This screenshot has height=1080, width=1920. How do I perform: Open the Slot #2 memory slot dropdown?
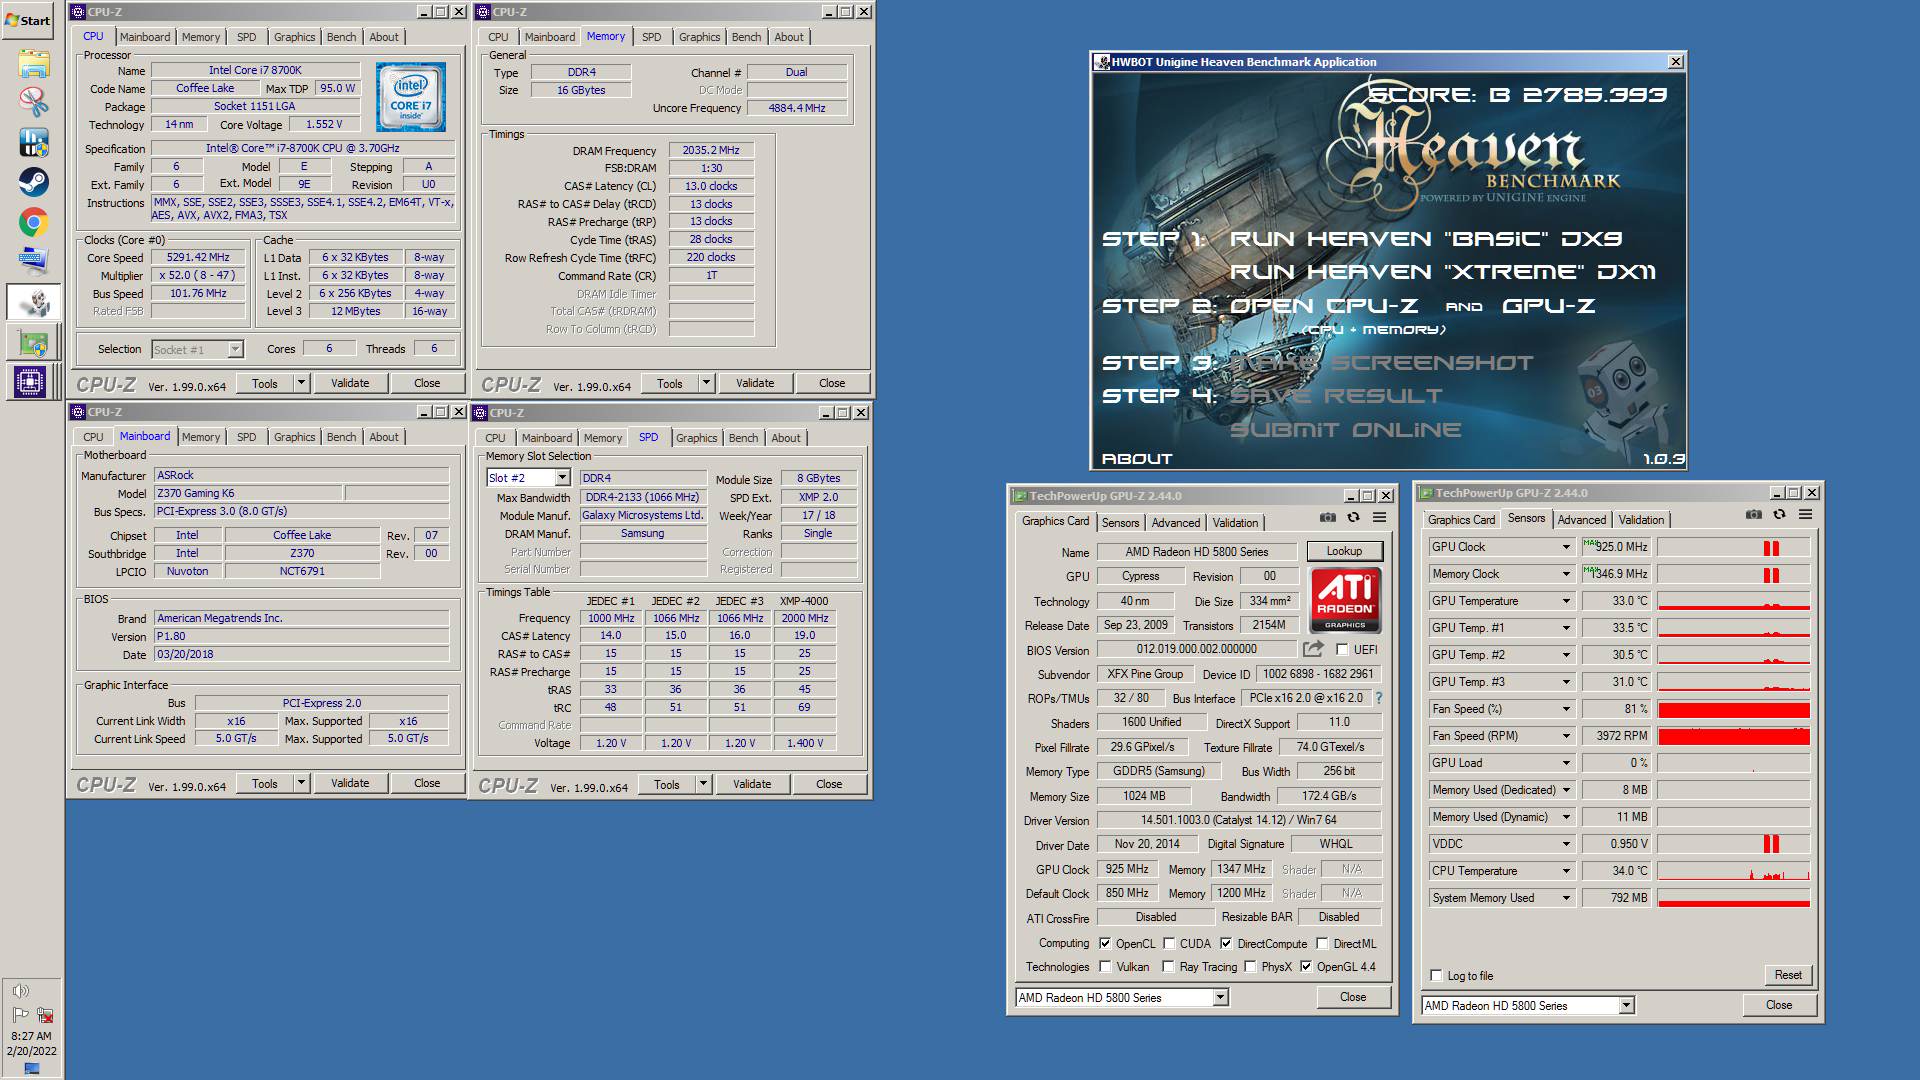point(562,478)
